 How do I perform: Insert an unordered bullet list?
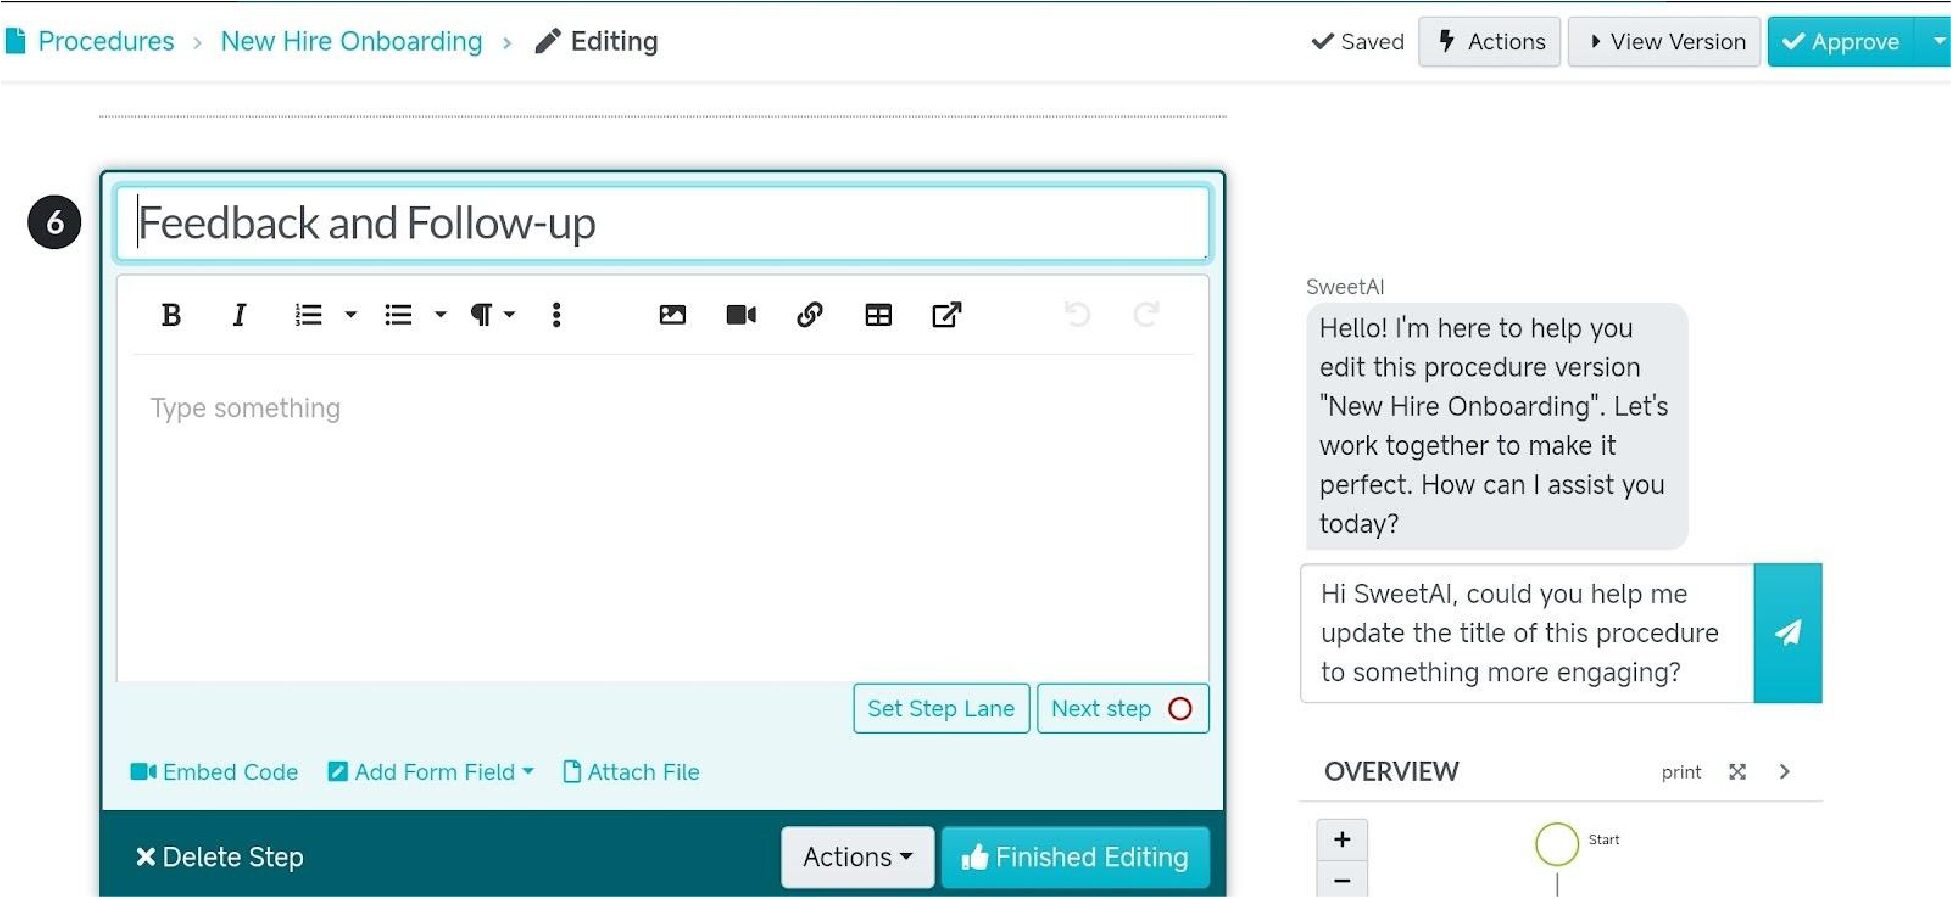point(398,315)
